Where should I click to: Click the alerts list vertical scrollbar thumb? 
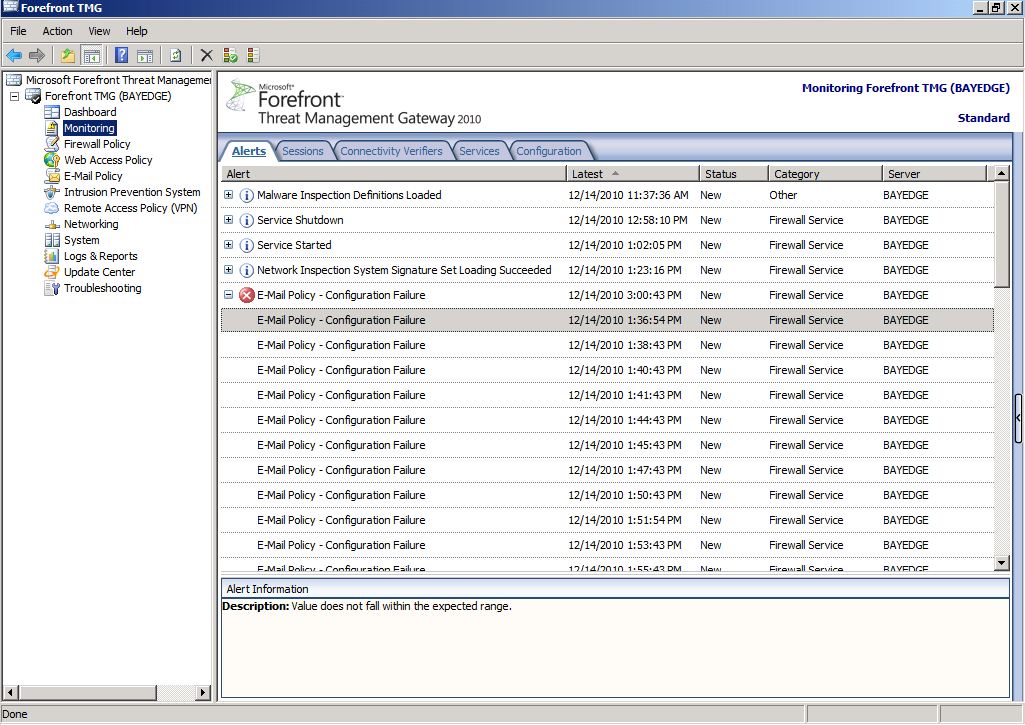tap(1001, 234)
